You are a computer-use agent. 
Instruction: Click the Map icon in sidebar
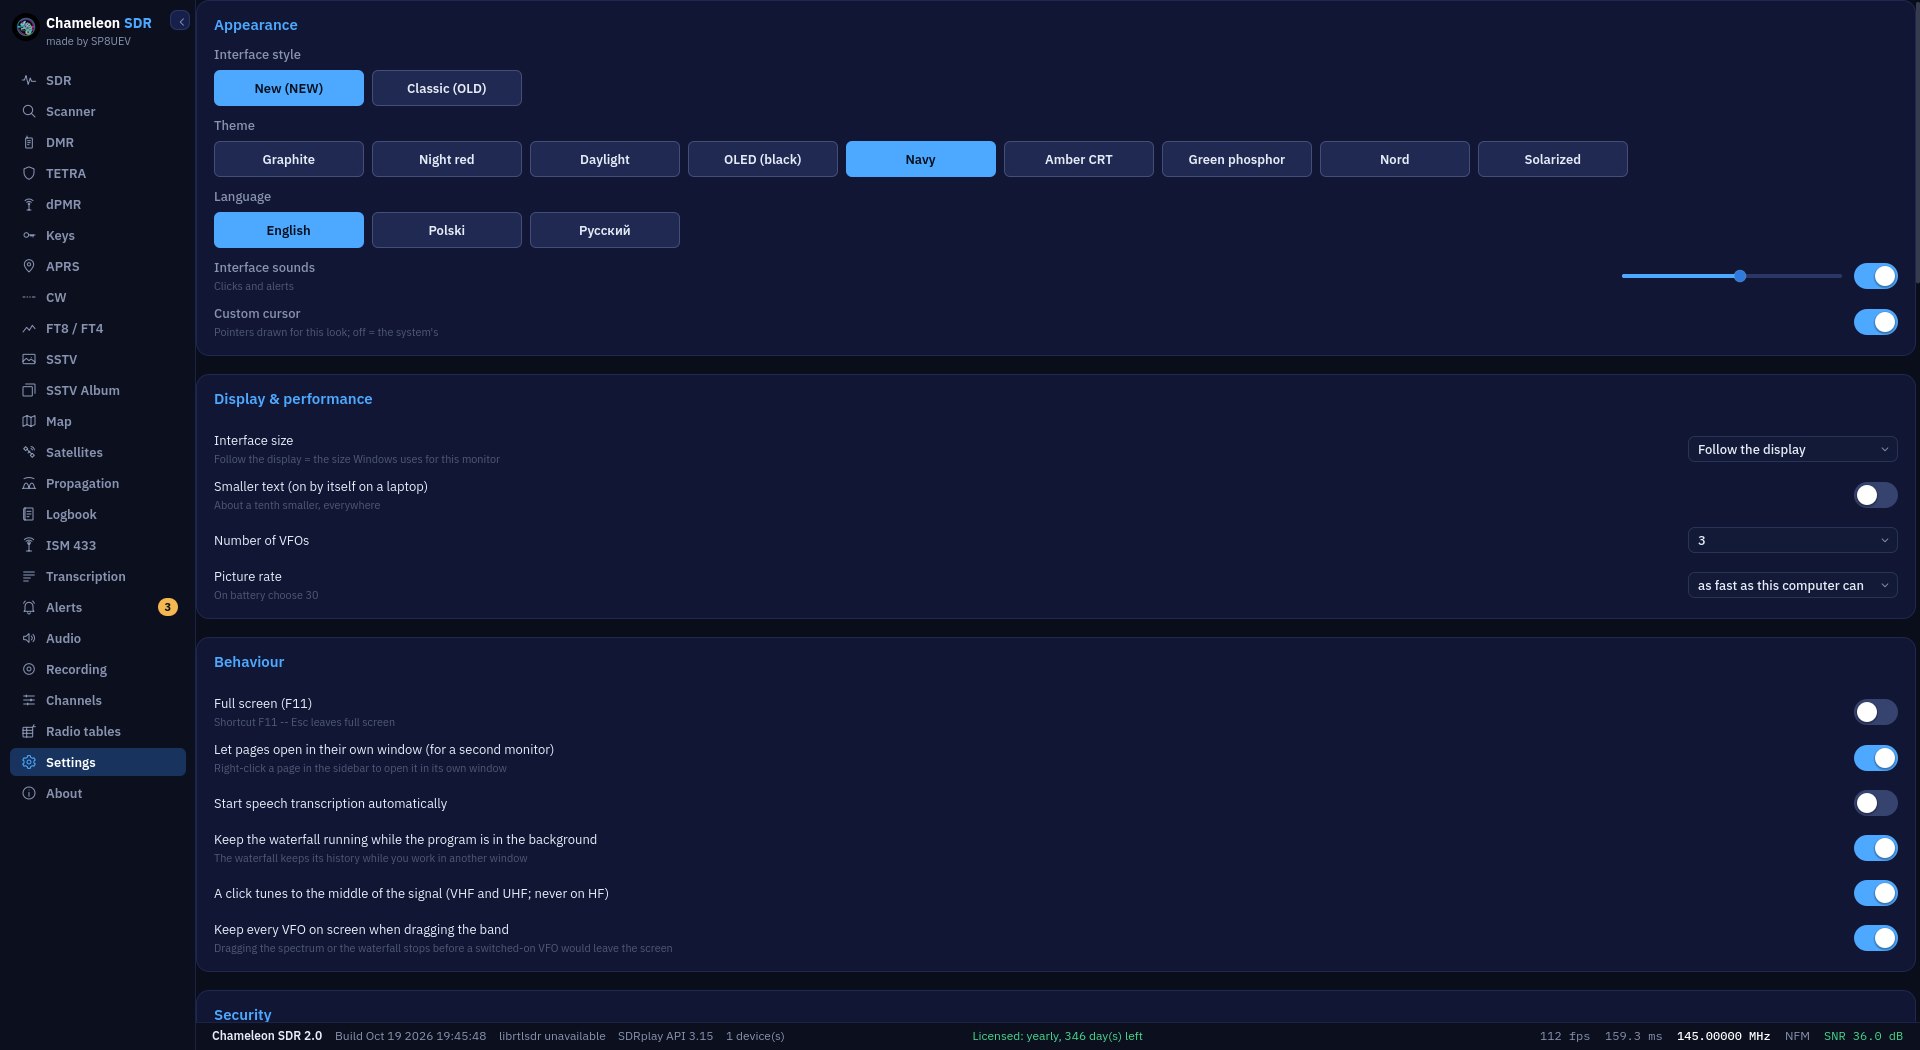[x=29, y=421]
